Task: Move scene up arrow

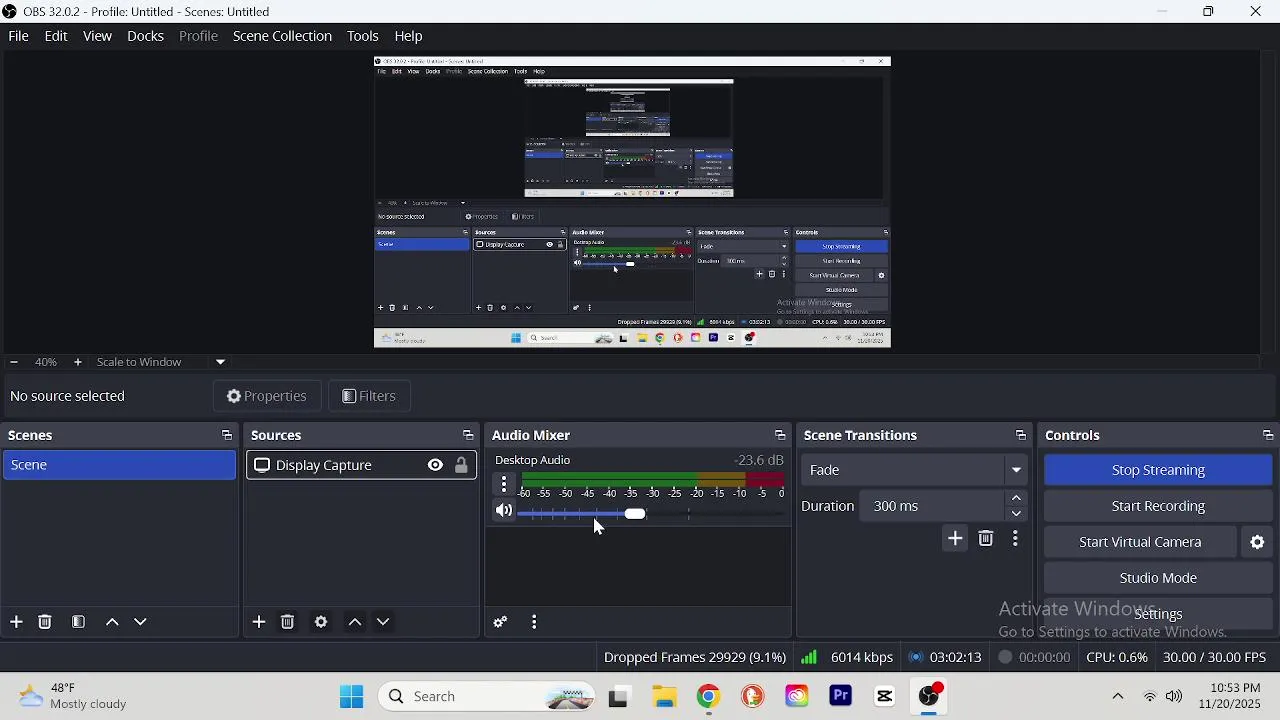Action: coord(112,622)
